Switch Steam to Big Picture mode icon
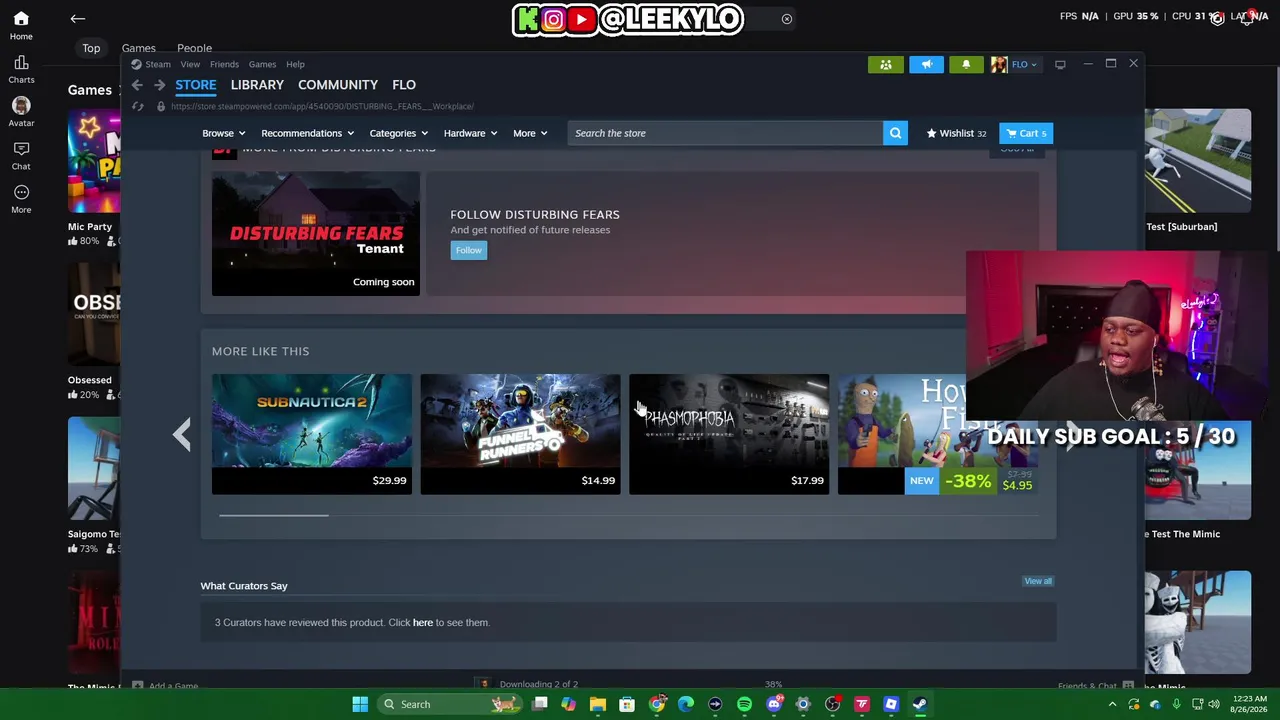 1060,65
